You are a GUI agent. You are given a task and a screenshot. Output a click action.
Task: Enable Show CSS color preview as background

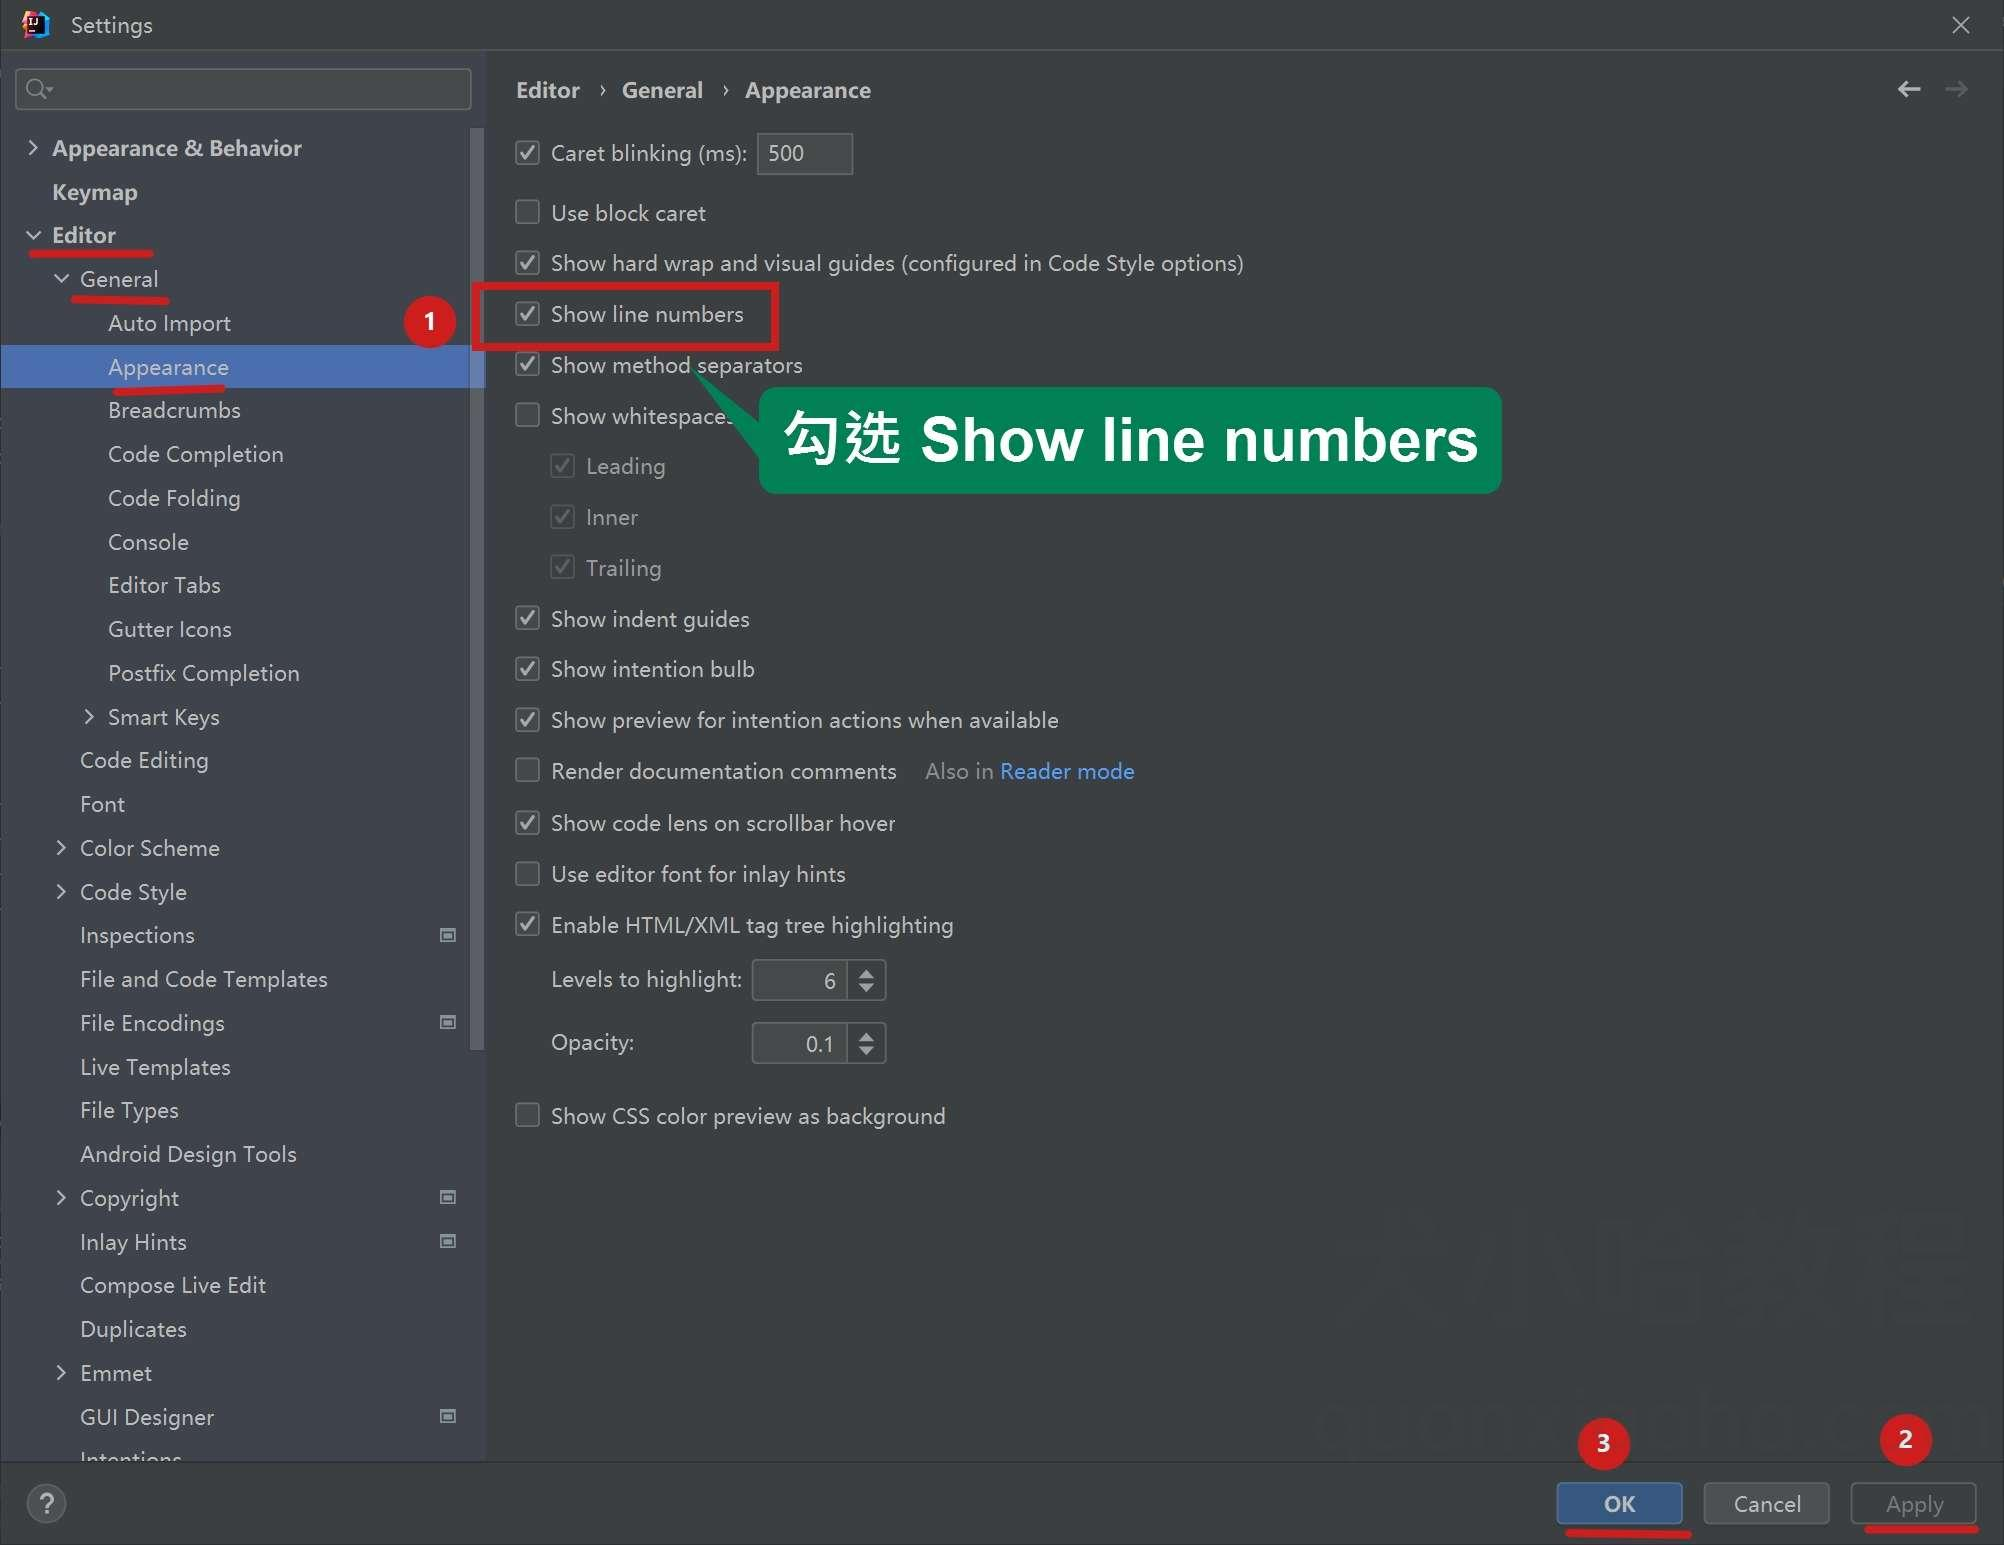tap(528, 1115)
